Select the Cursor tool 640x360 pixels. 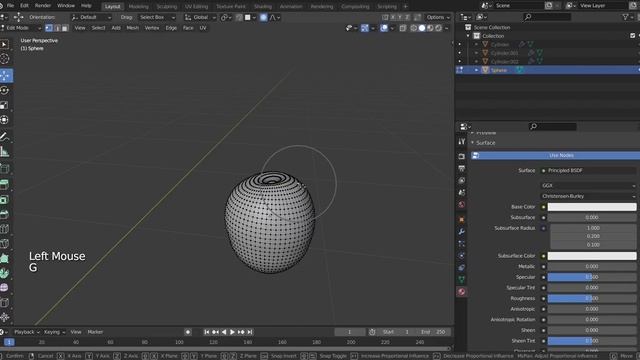click(x=5, y=59)
